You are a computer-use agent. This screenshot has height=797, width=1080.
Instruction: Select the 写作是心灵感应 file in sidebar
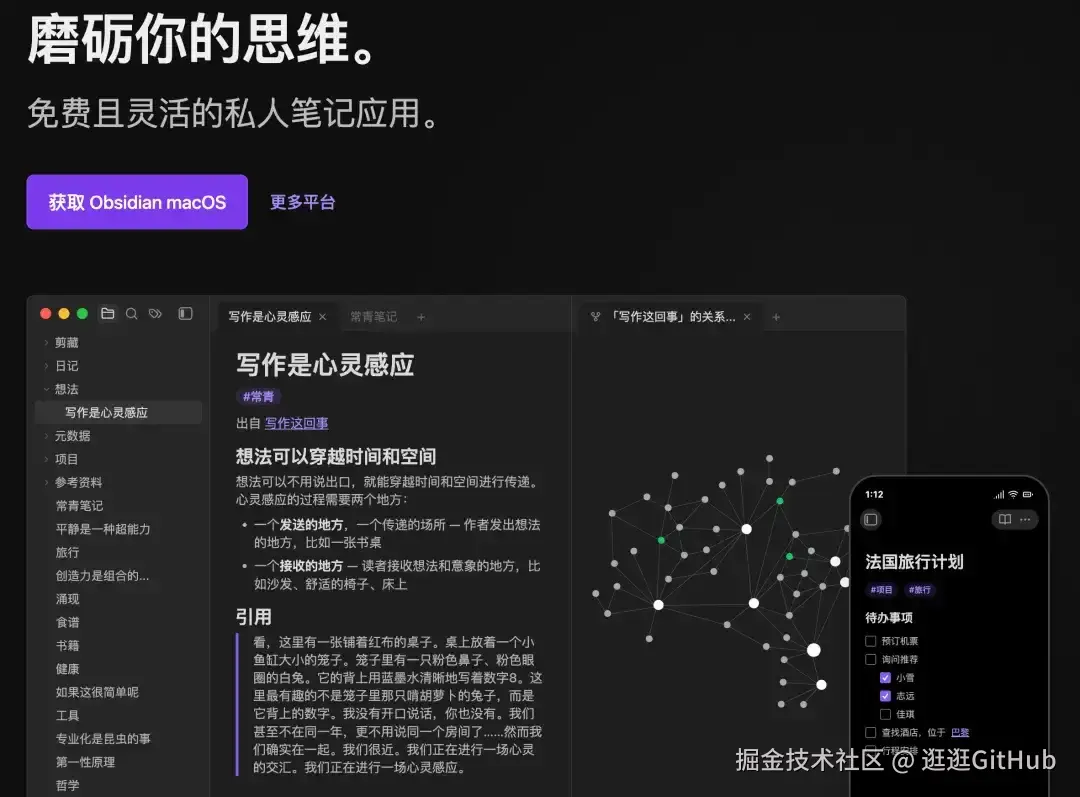coord(118,413)
